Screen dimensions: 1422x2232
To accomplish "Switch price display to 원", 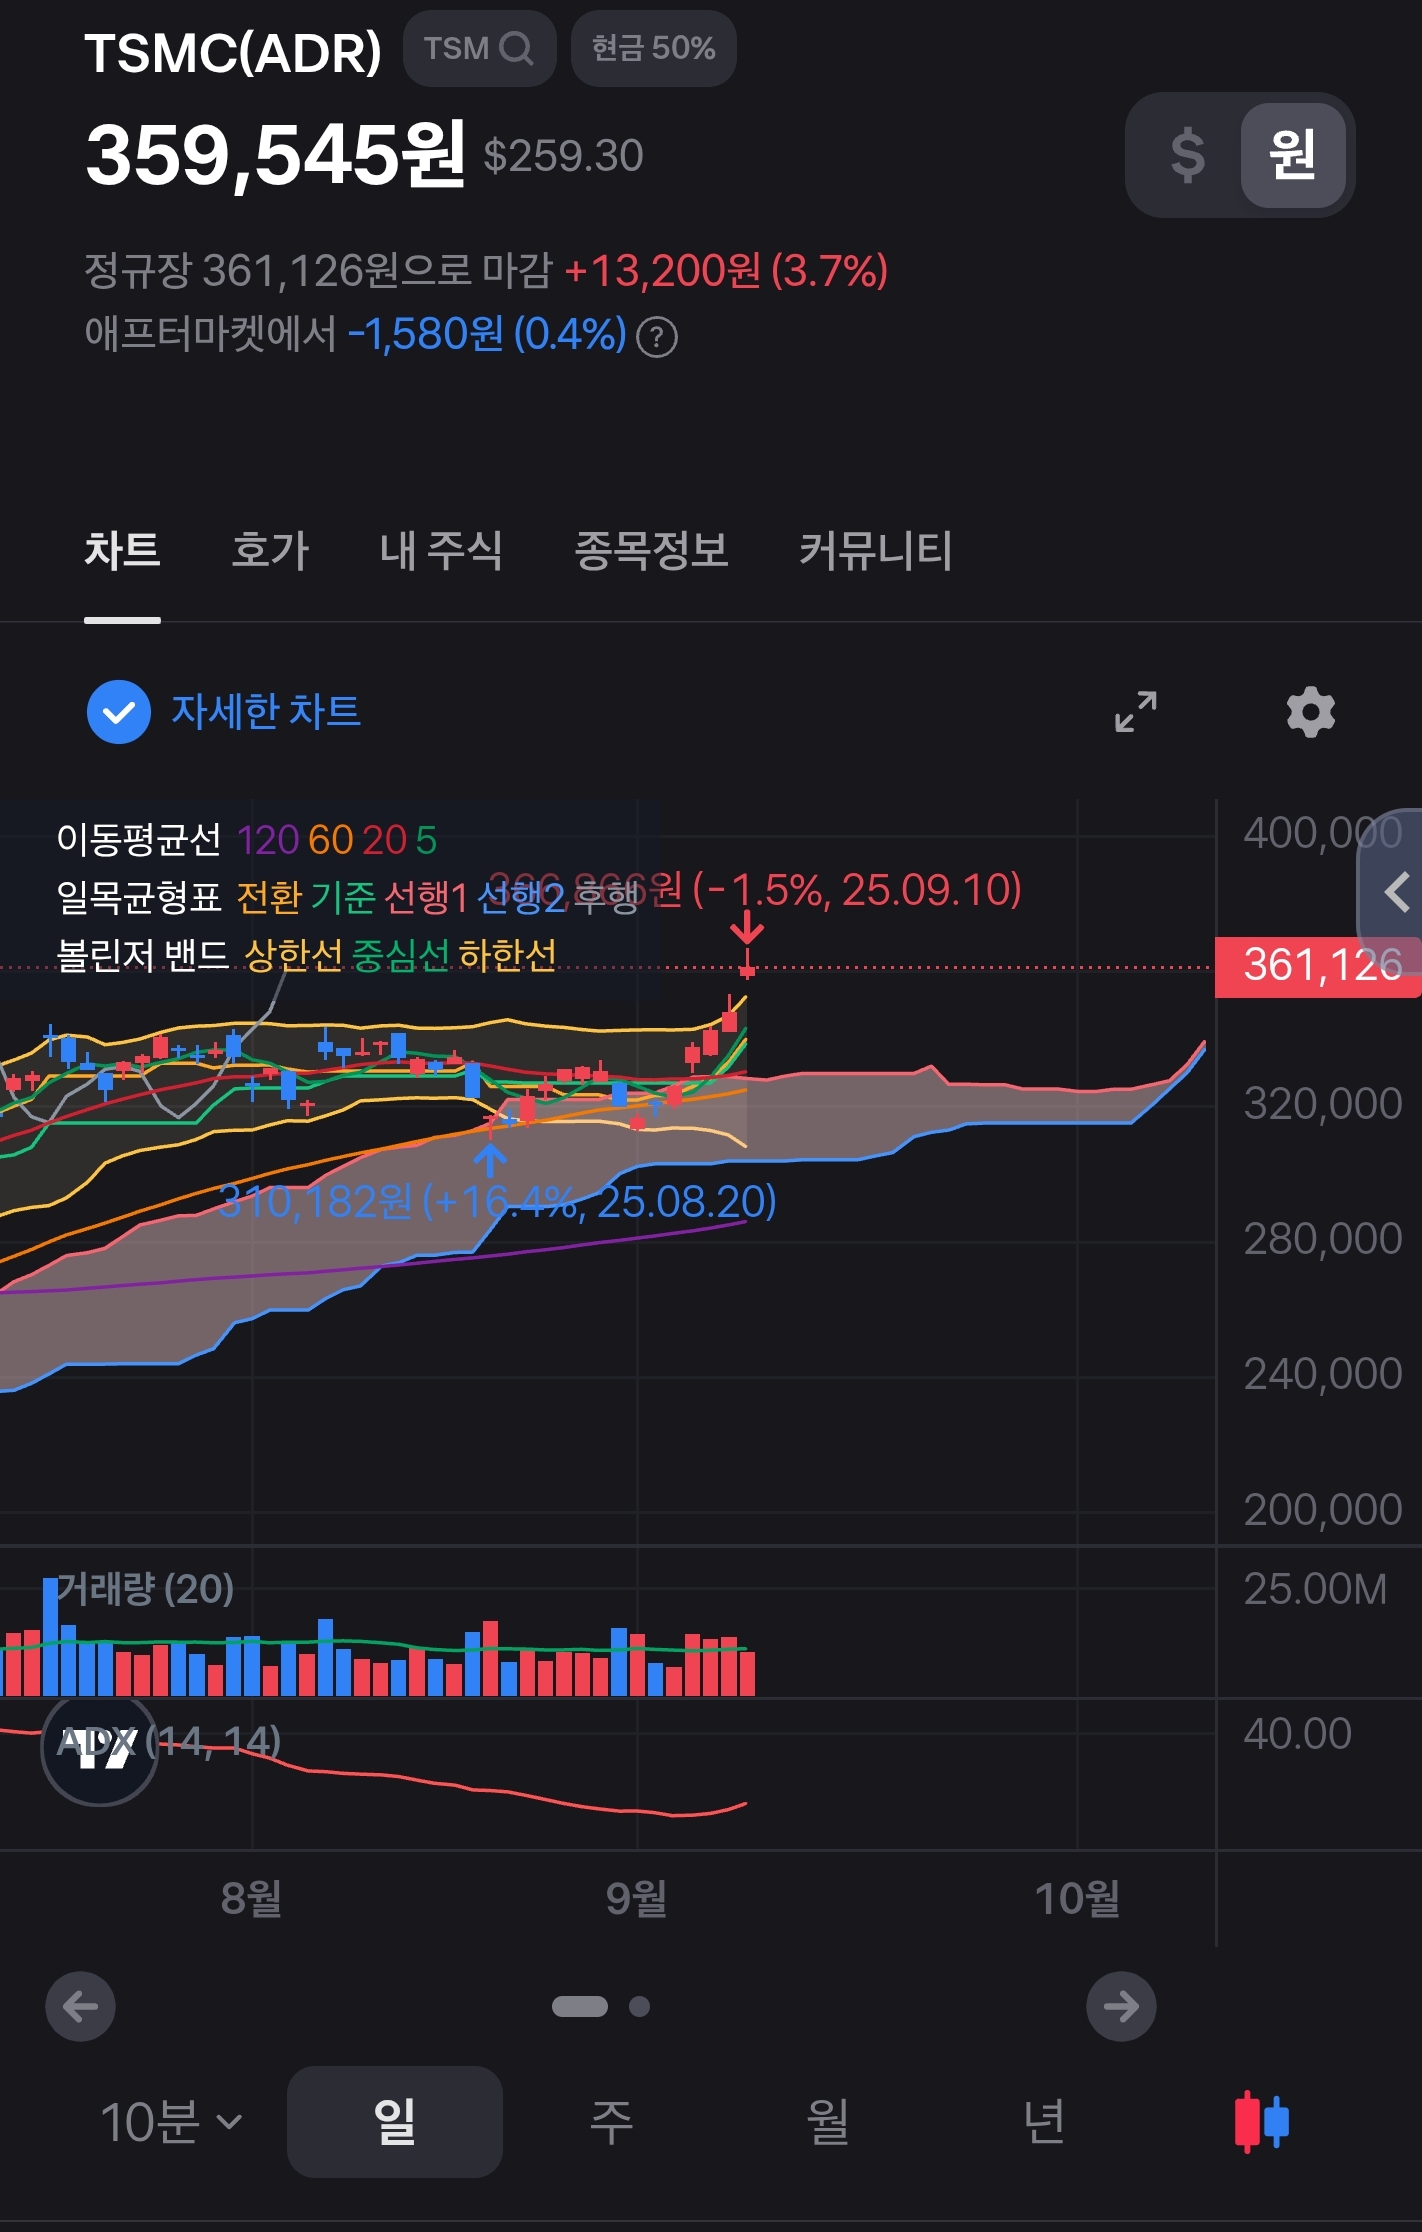I will coord(1292,155).
